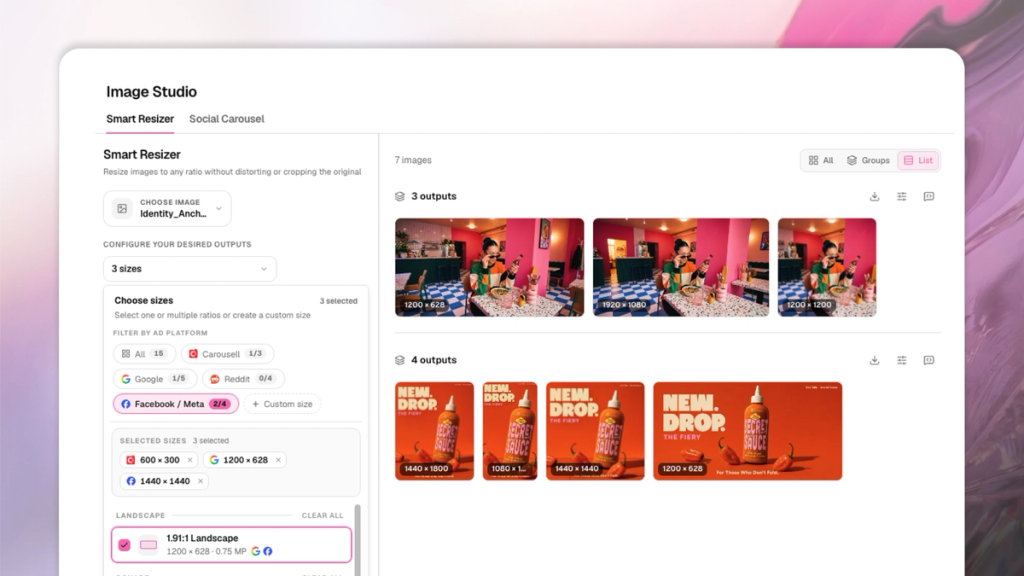Click the Facebook icon on 1.91:1 Landscape row
Viewport: 1024px width, 576px height.
pyautogui.click(x=268, y=551)
